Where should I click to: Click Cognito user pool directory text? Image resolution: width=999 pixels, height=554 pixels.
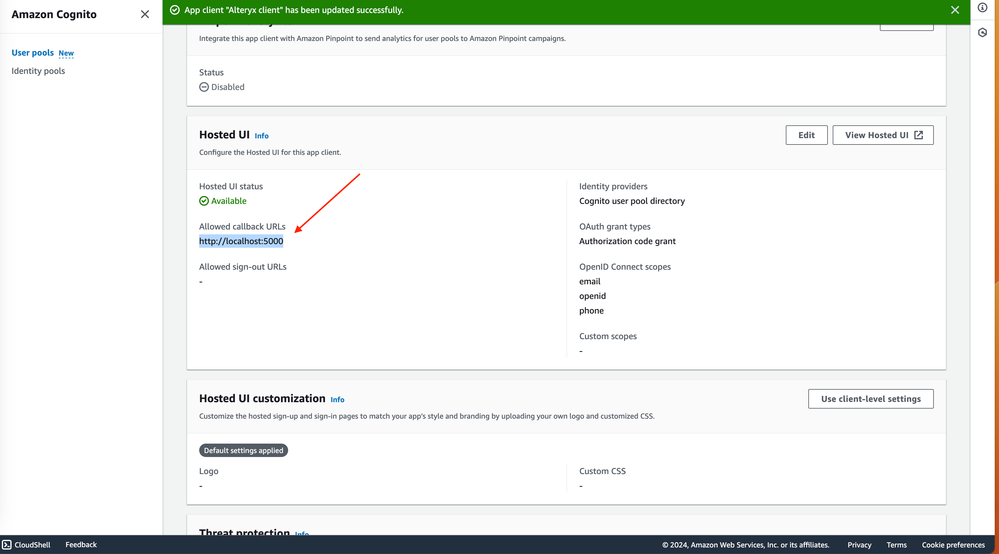click(631, 201)
